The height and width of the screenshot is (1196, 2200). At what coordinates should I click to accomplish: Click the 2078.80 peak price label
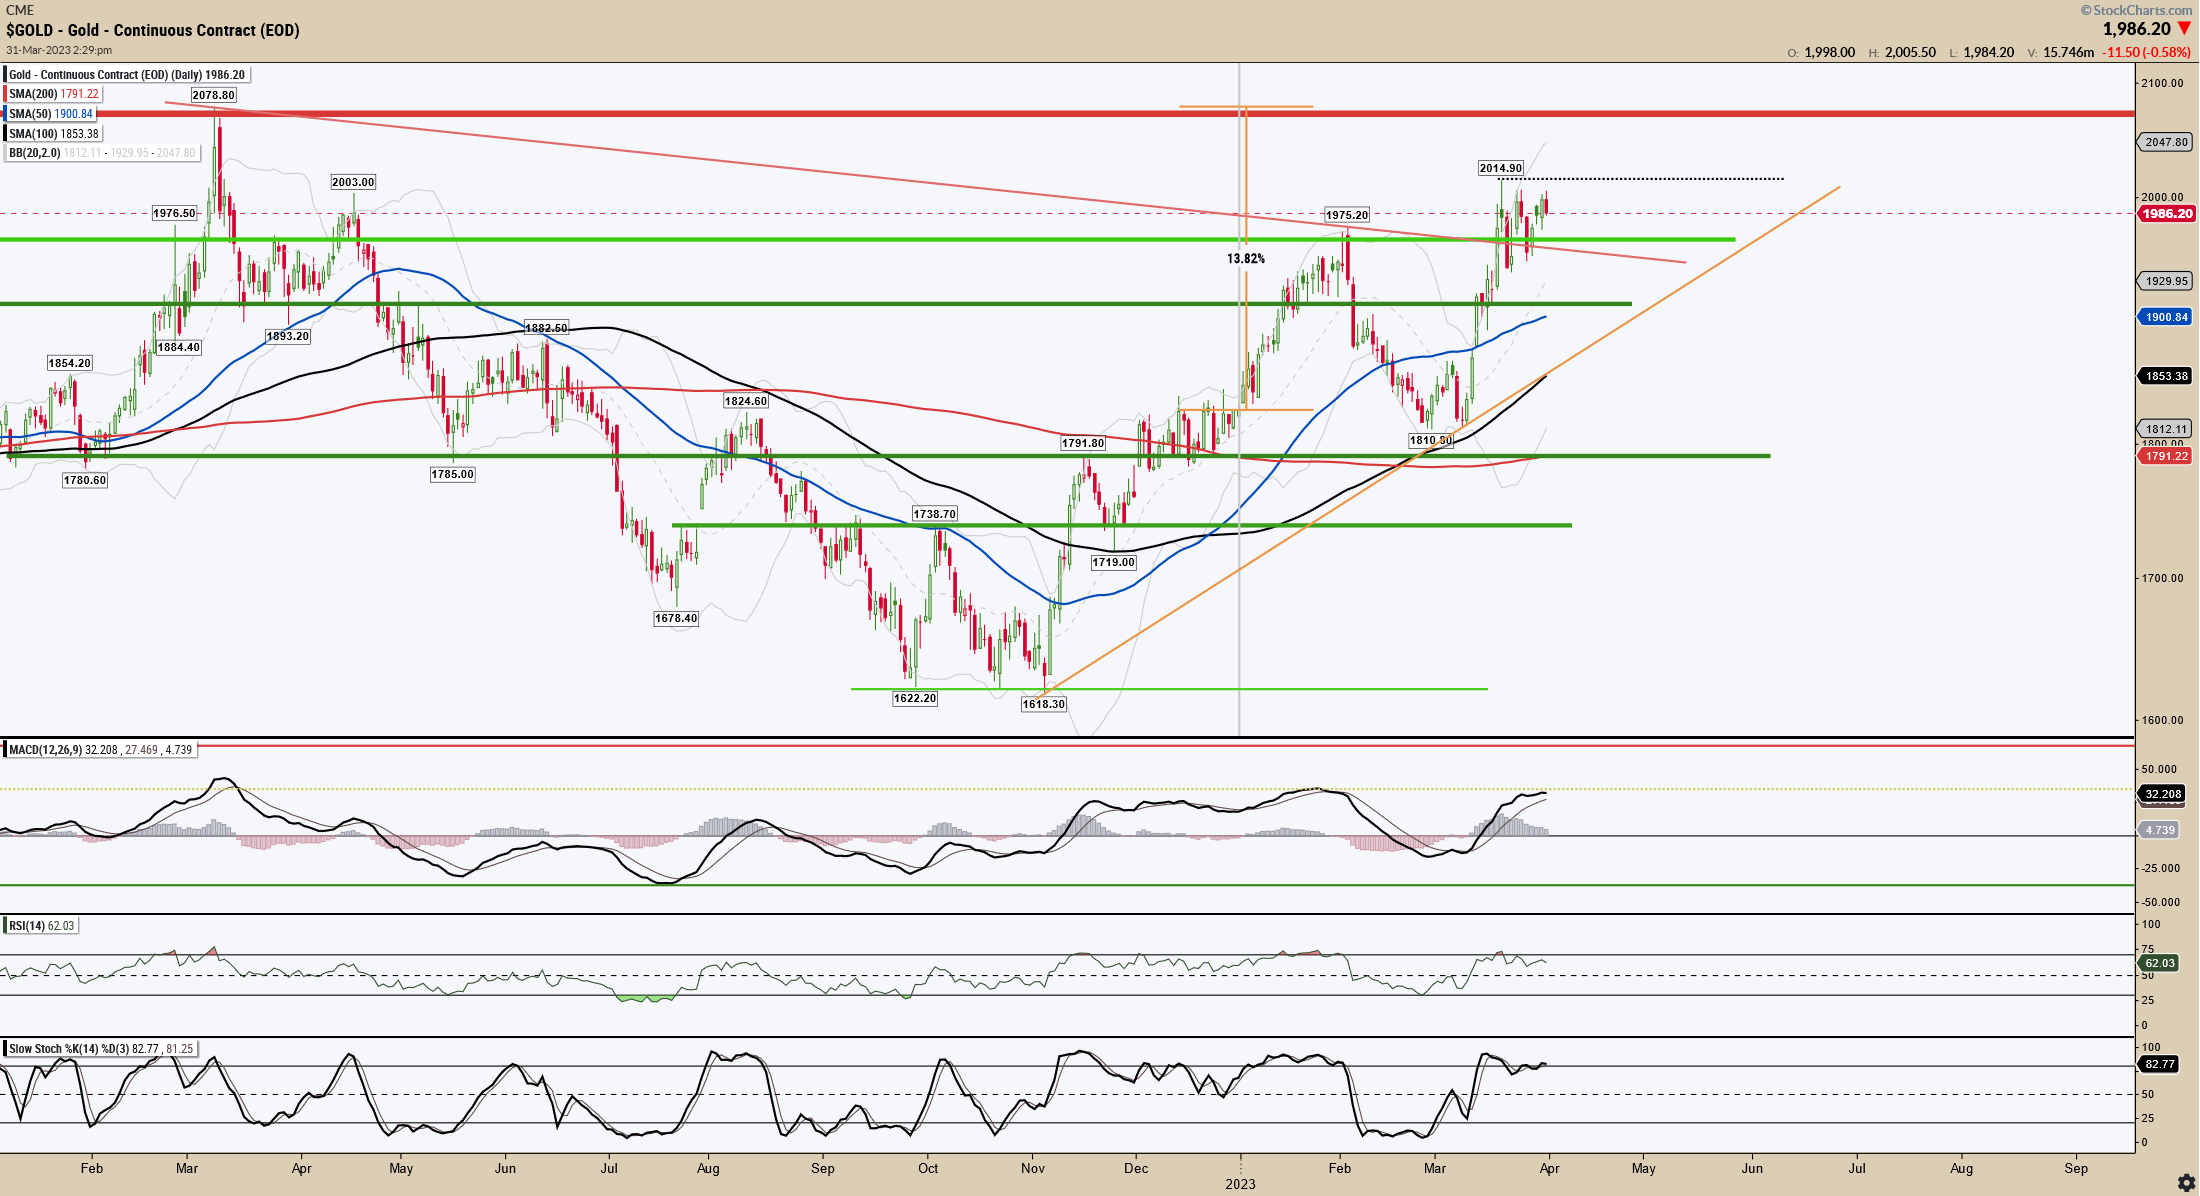coord(213,95)
